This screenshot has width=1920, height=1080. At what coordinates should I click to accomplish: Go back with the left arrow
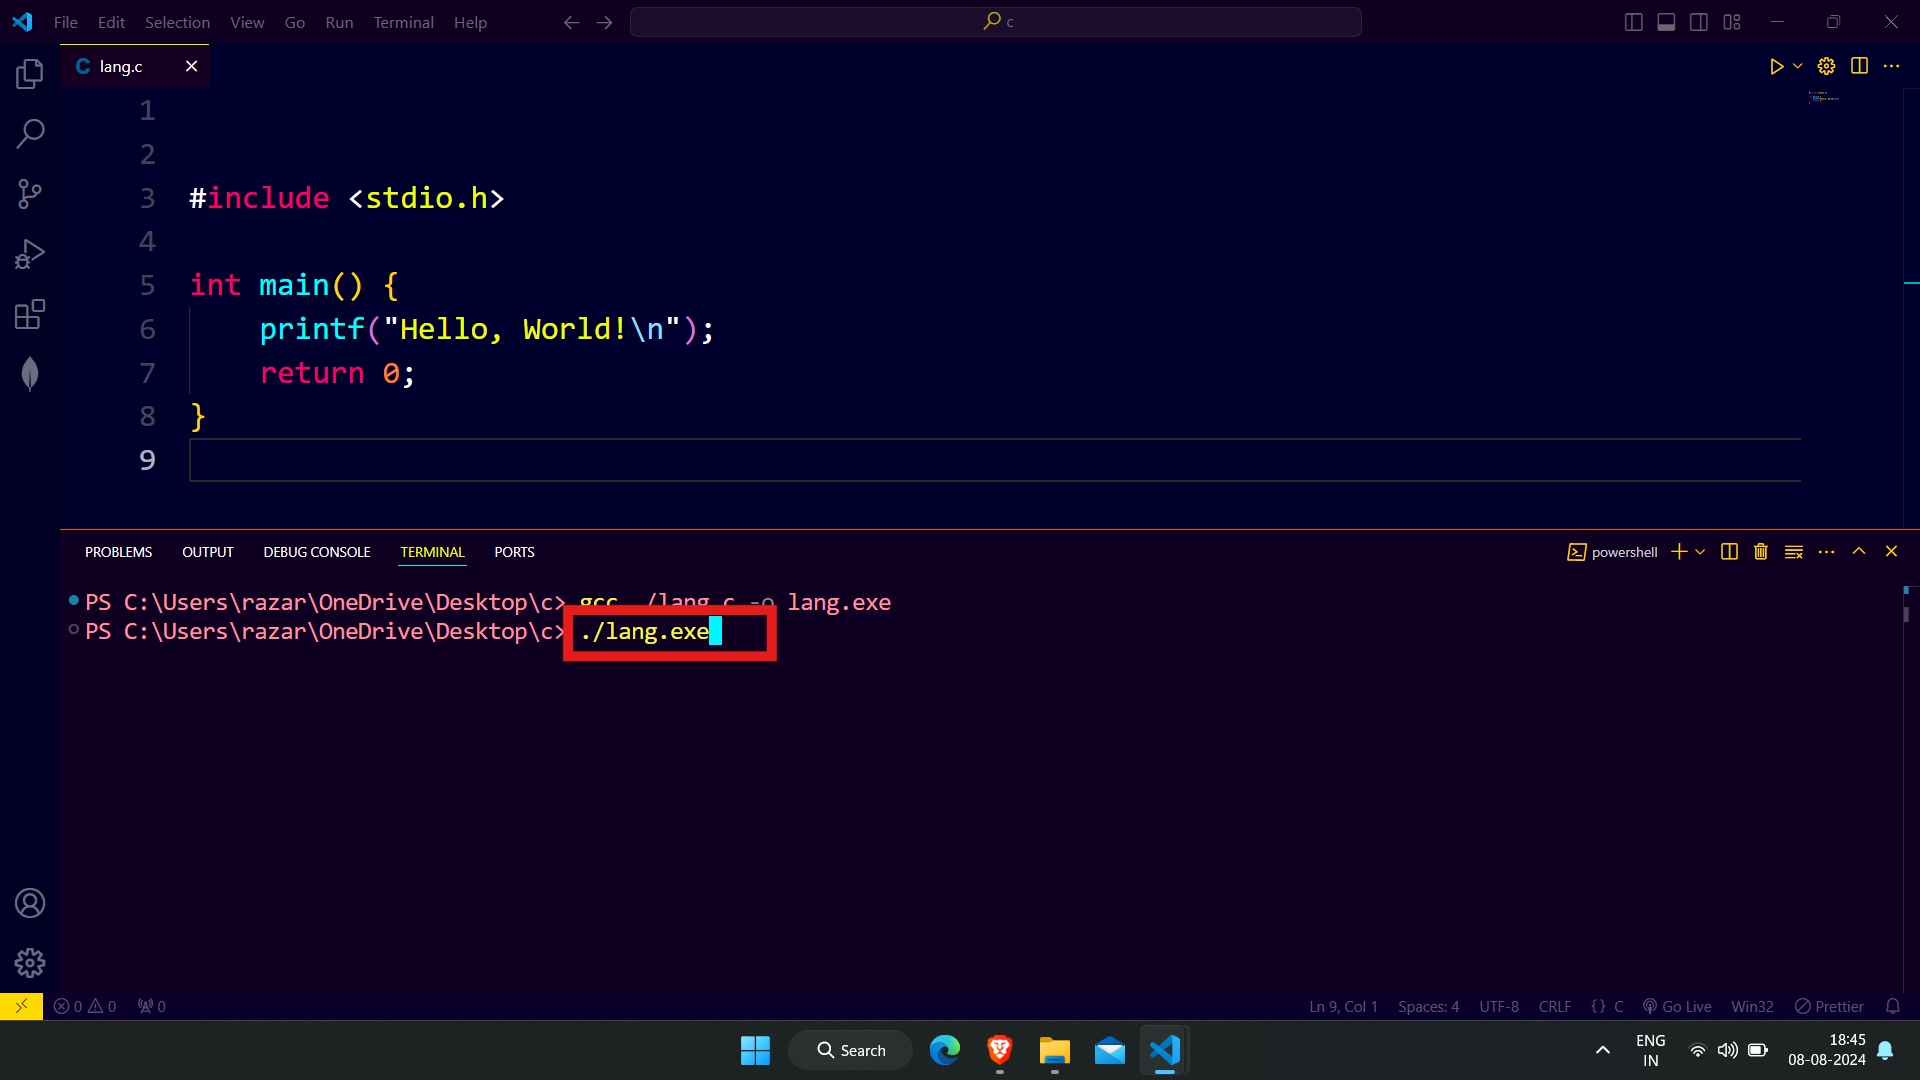(x=571, y=22)
